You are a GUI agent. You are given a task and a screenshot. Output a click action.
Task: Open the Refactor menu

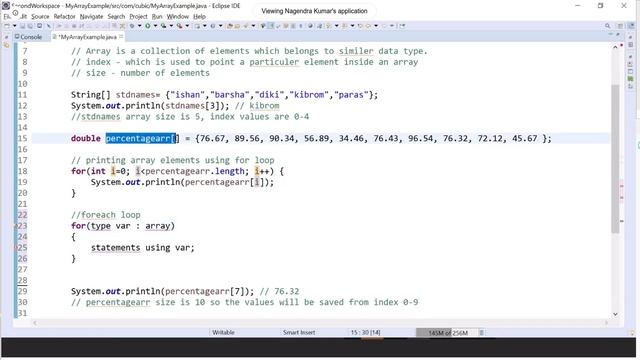pos(64,16)
